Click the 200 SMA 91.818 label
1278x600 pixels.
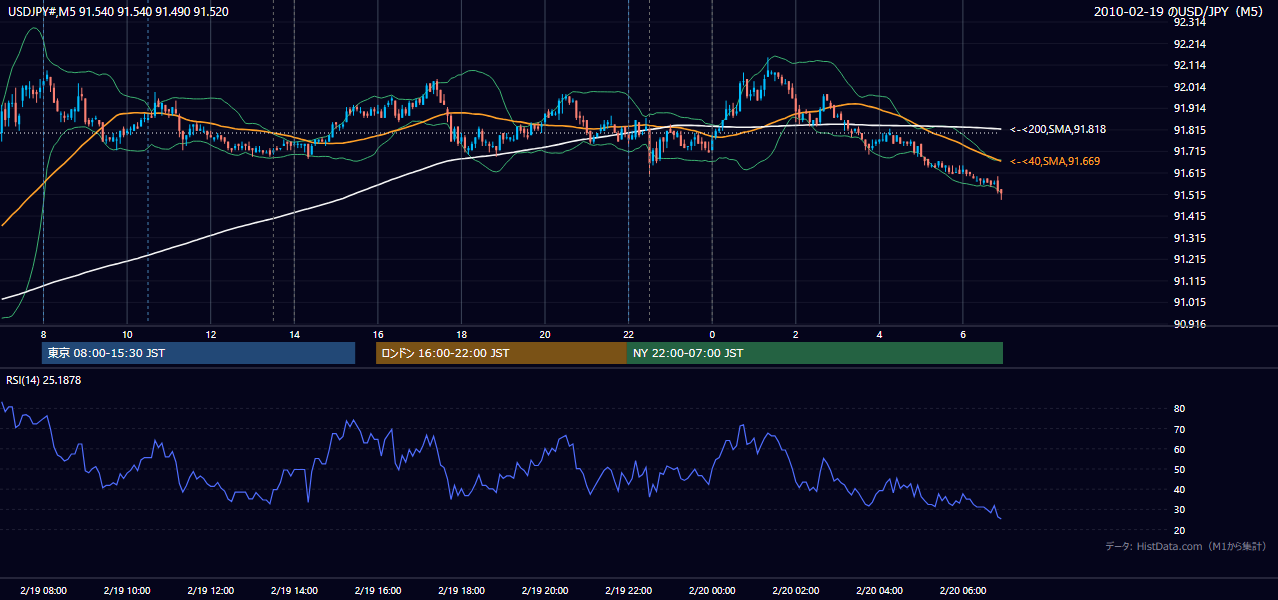(1058, 129)
